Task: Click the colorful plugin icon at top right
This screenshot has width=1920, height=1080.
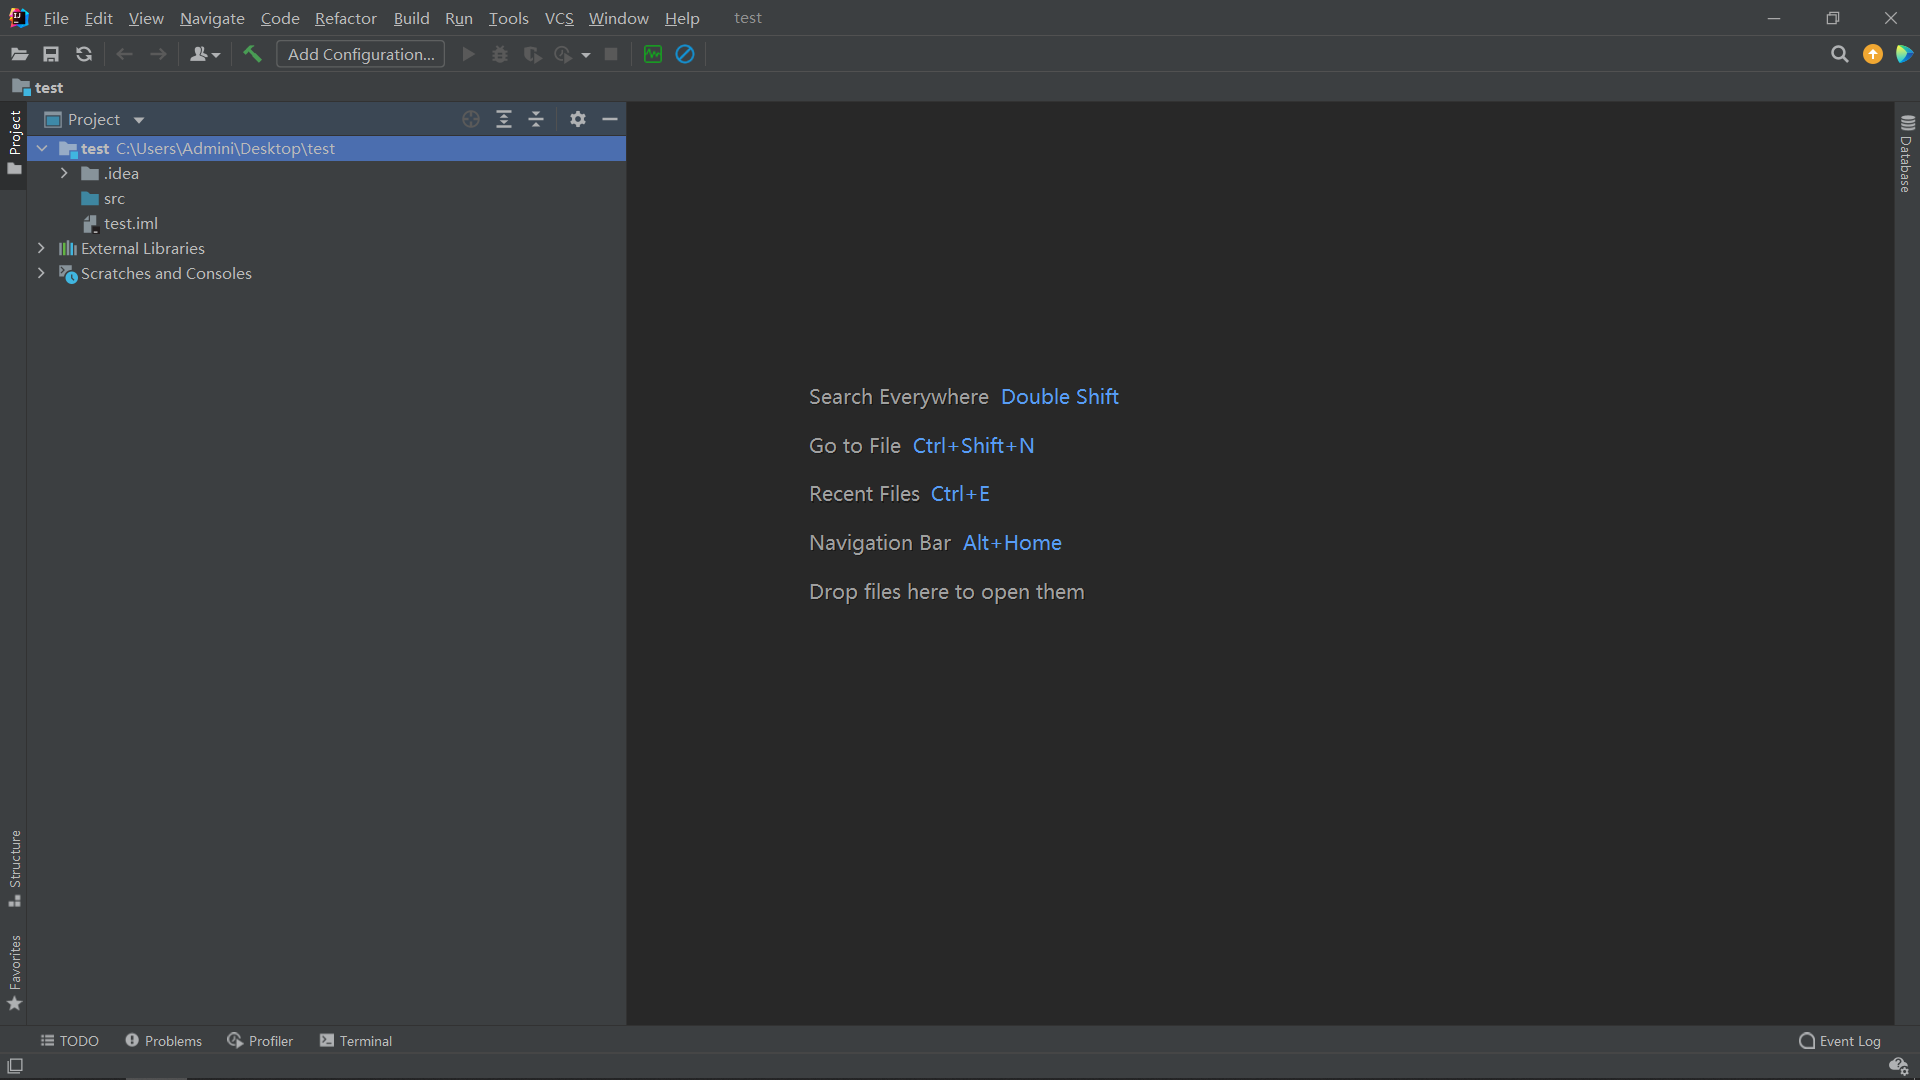Action: 1904,54
